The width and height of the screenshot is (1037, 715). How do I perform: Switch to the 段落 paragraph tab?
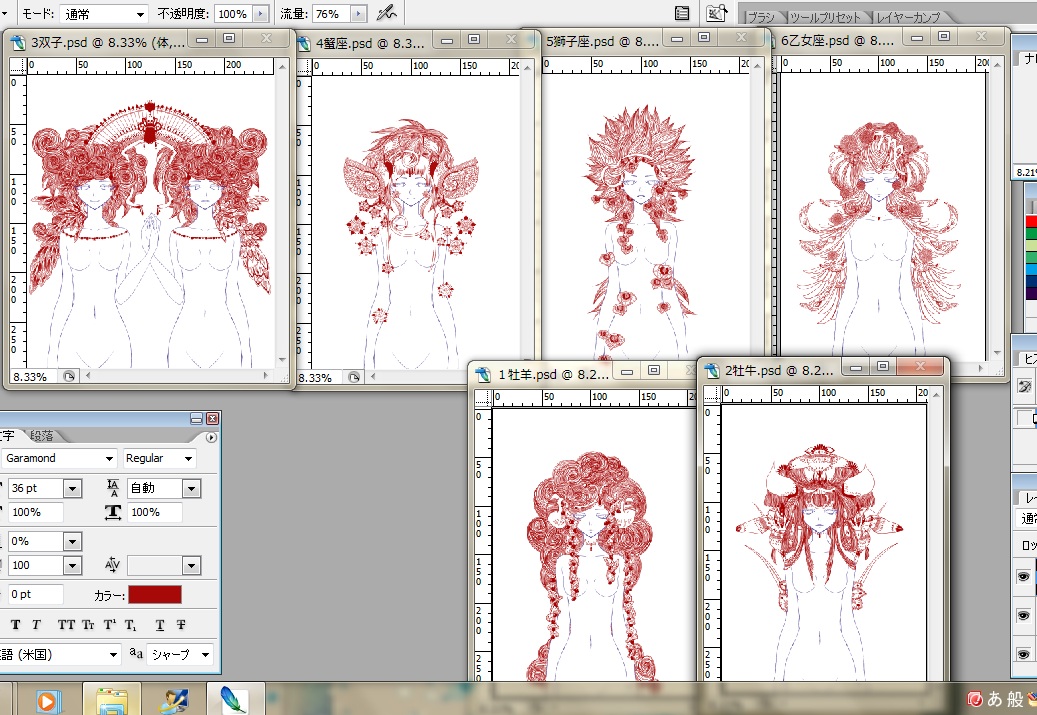click(42, 436)
